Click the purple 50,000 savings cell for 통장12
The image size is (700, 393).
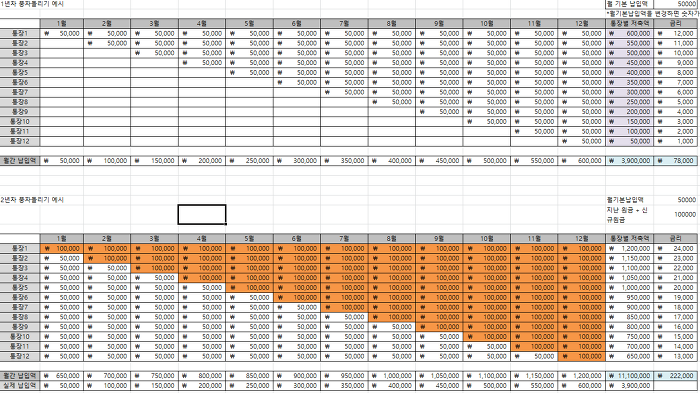point(629,142)
